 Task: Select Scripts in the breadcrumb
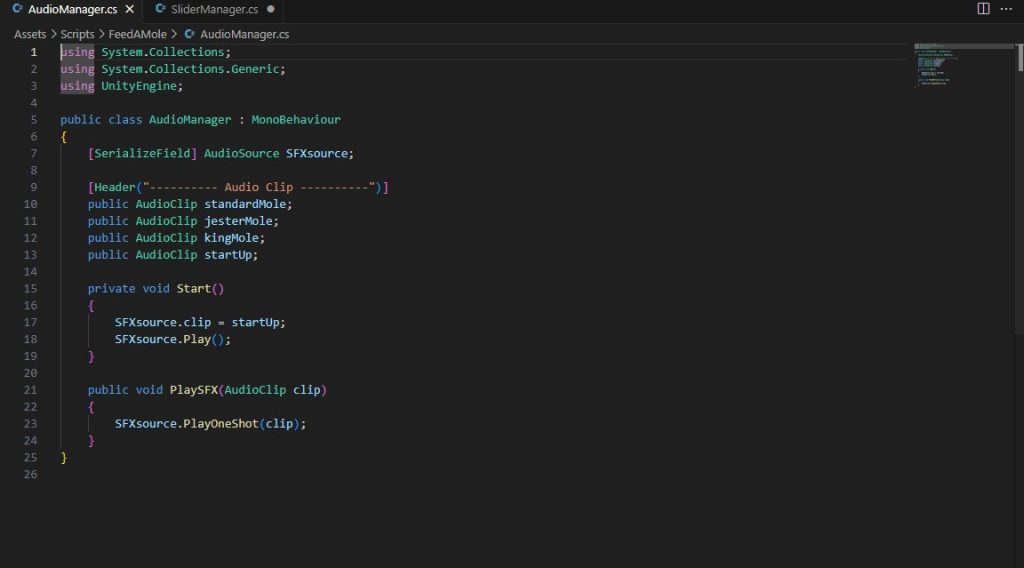point(77,34)
